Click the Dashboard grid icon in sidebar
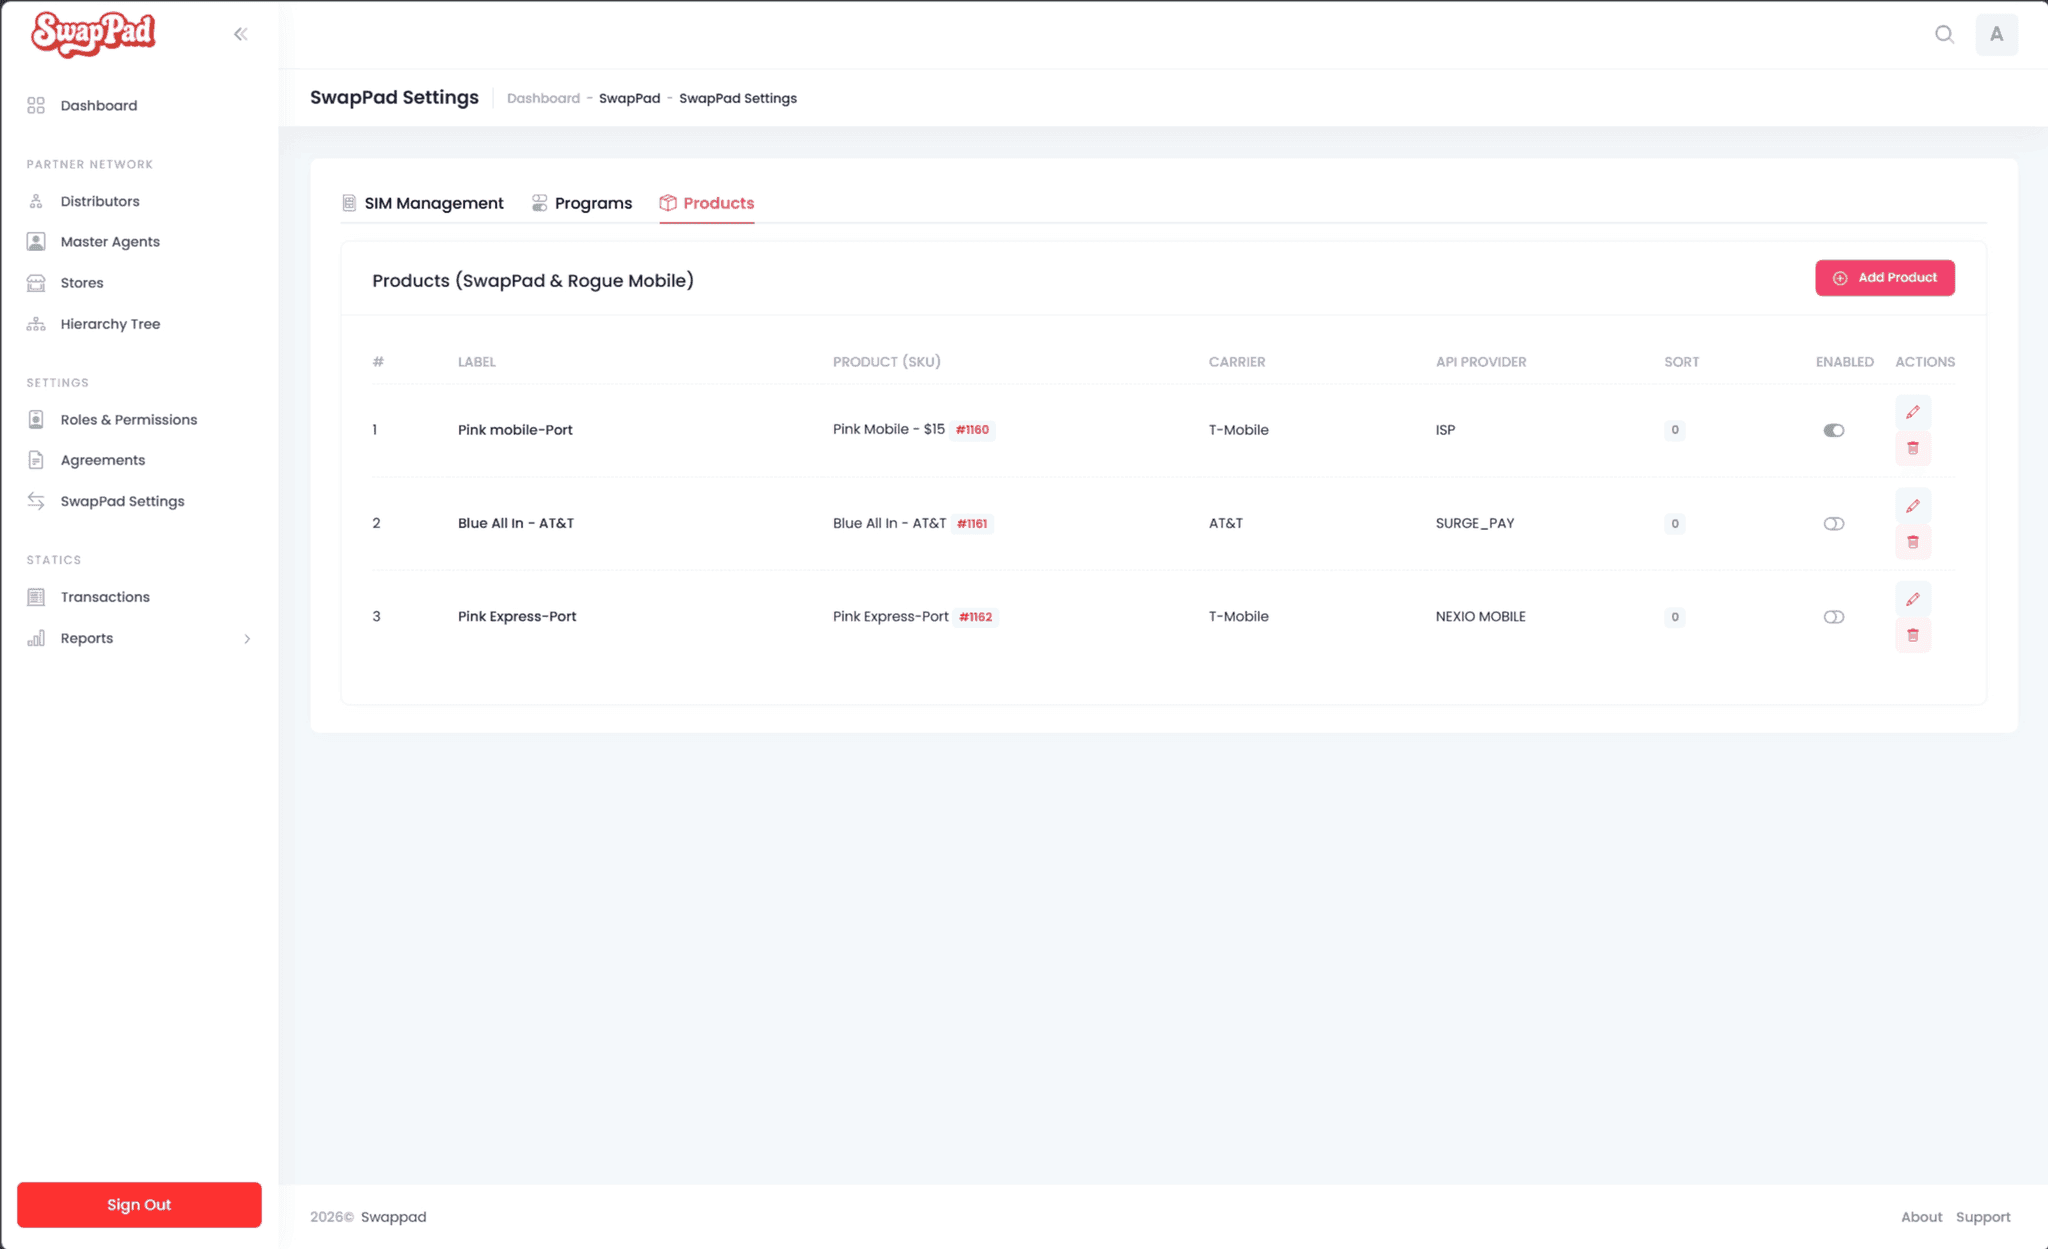This screenshot has width=2048, height=1249. (x=36, y=105)
